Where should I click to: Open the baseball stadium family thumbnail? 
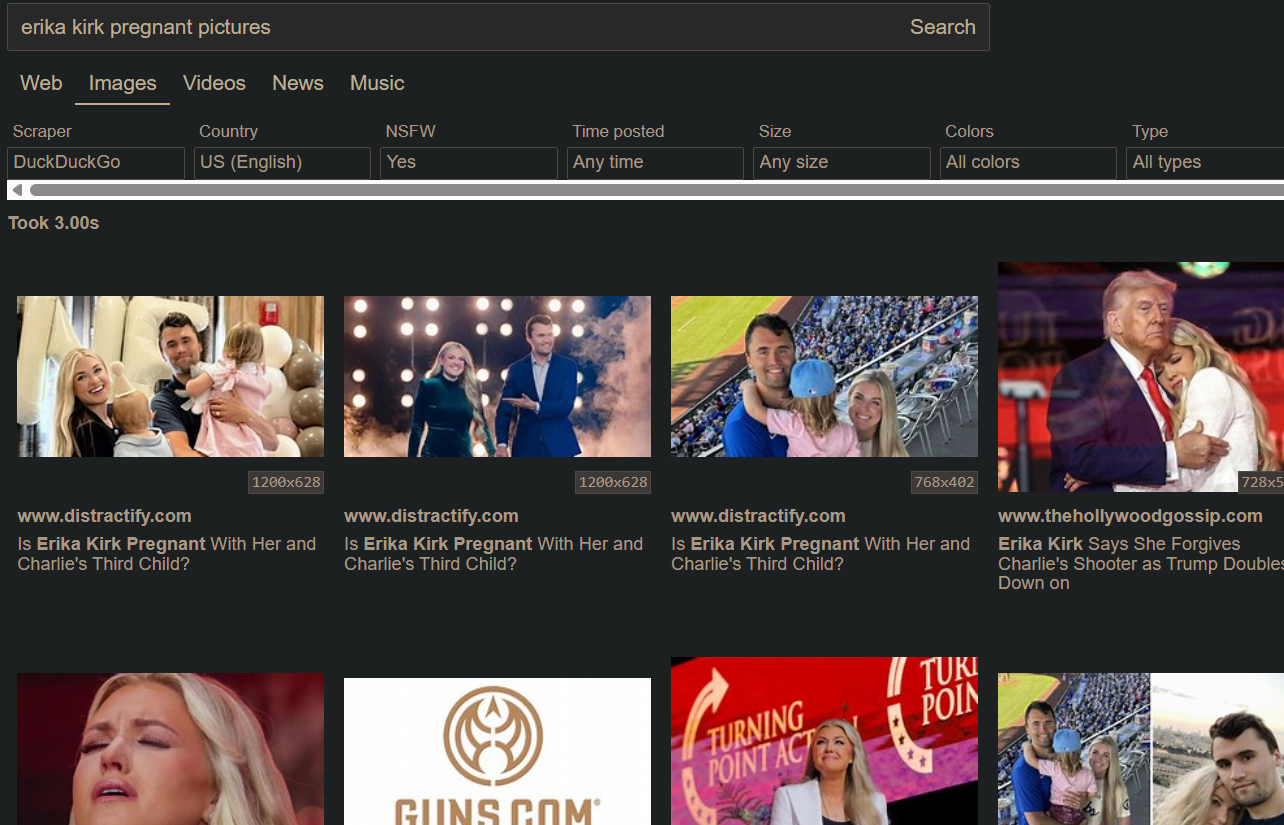(x=824, y=376)
